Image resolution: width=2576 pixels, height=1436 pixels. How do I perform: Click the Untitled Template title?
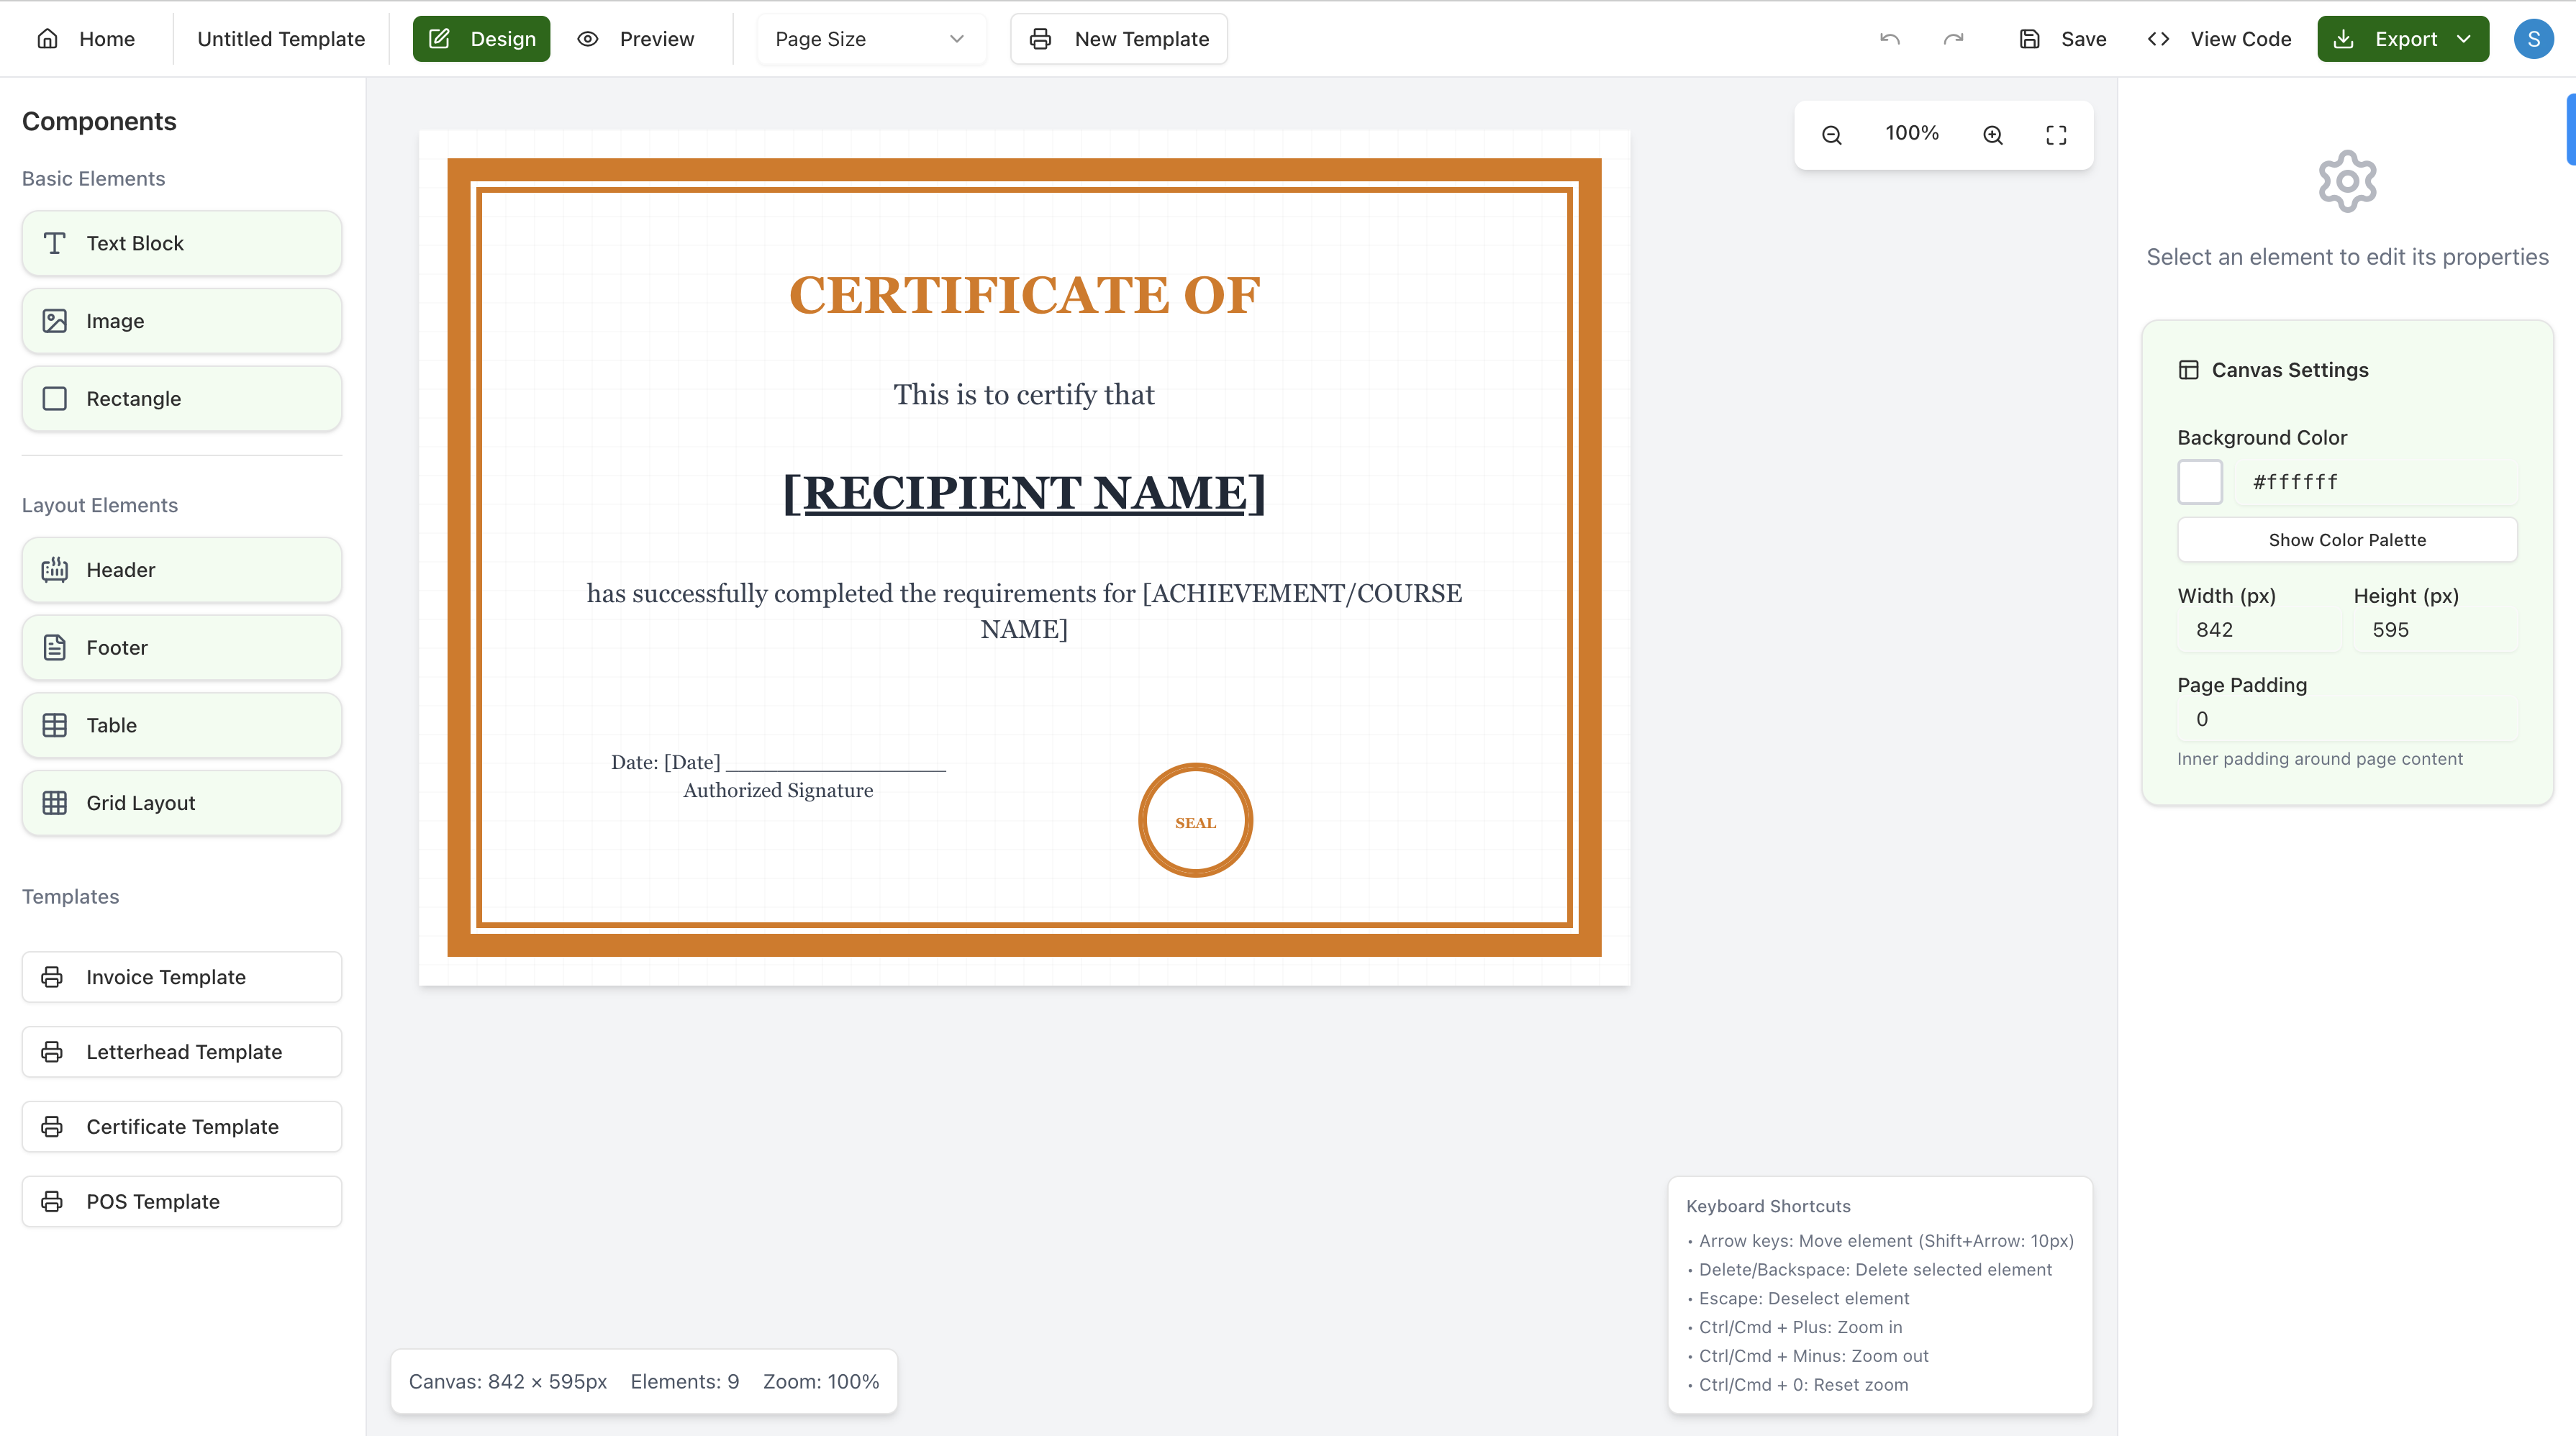(281, 39)
